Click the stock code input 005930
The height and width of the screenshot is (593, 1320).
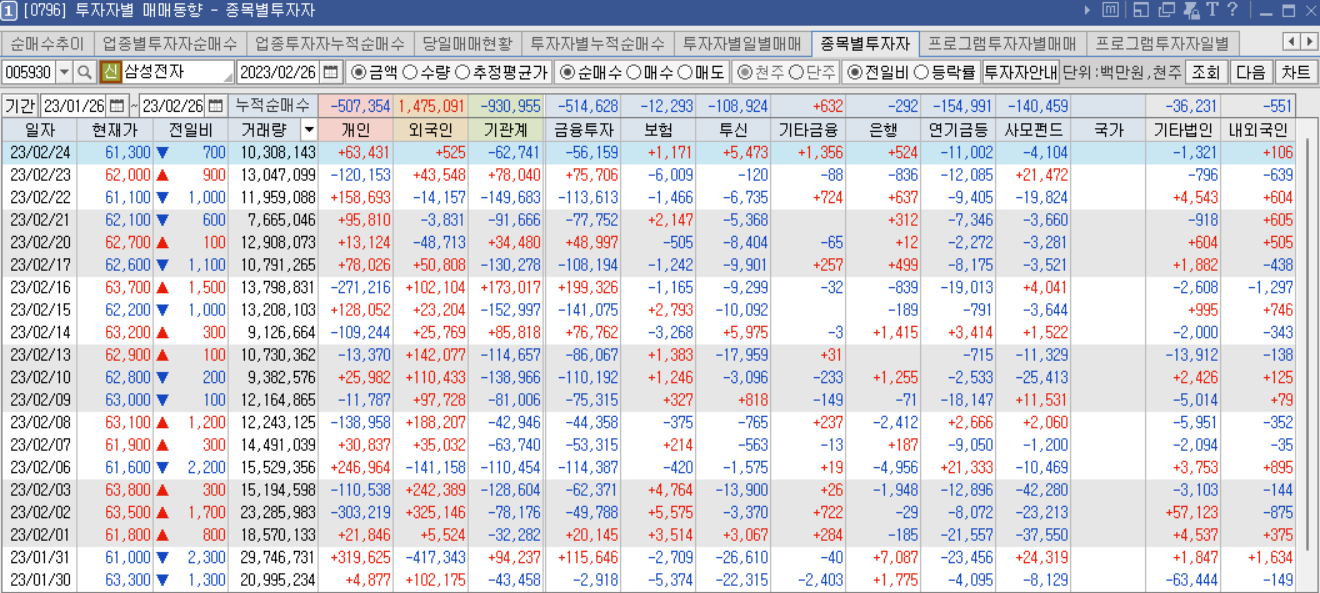click(29, 72)
